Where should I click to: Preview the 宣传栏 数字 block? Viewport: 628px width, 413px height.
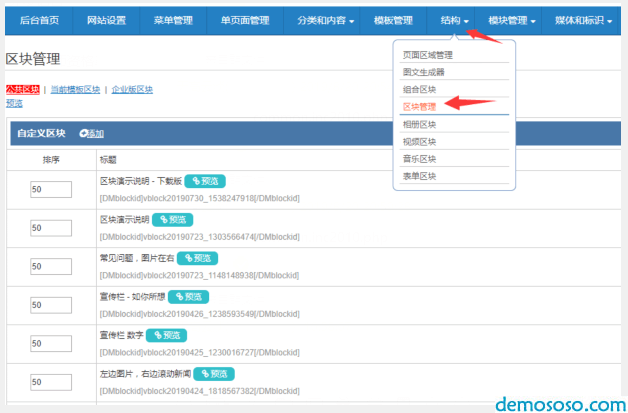click(166, 335)
